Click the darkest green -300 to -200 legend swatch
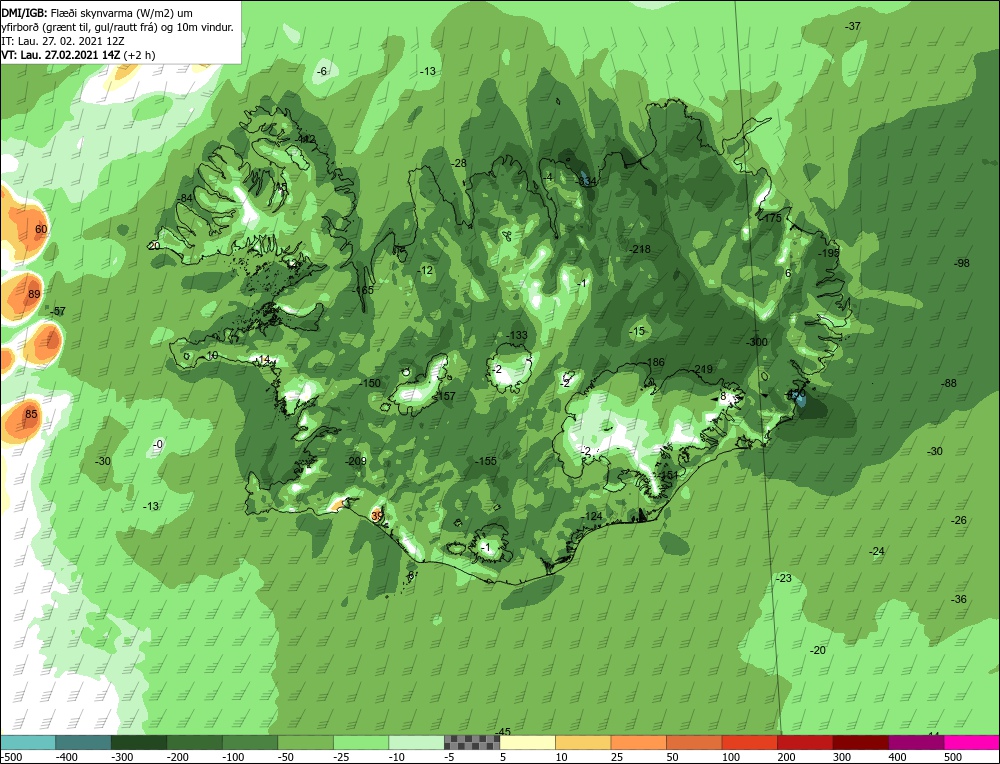 point(139,742)
